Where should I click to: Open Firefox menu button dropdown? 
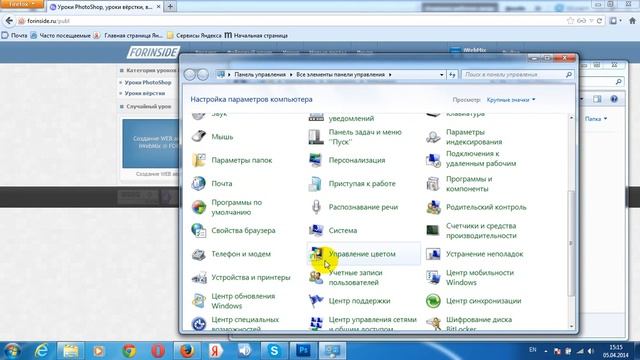[21, 4]
